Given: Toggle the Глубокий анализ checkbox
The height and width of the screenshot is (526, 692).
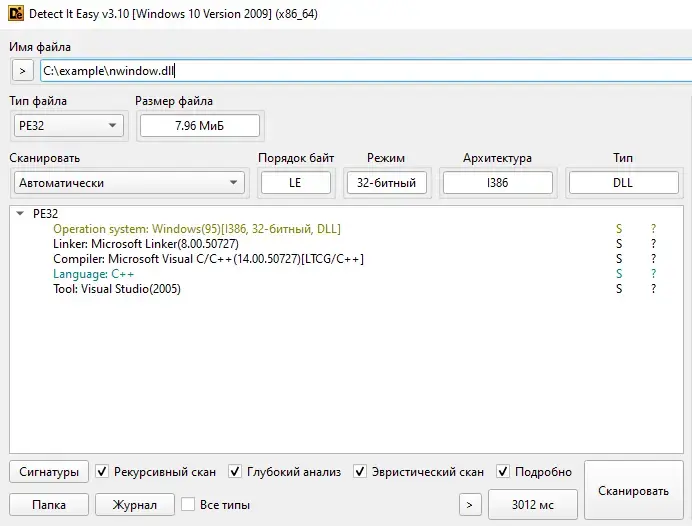Looking at the screenshot, I should [x=235, y=471].
